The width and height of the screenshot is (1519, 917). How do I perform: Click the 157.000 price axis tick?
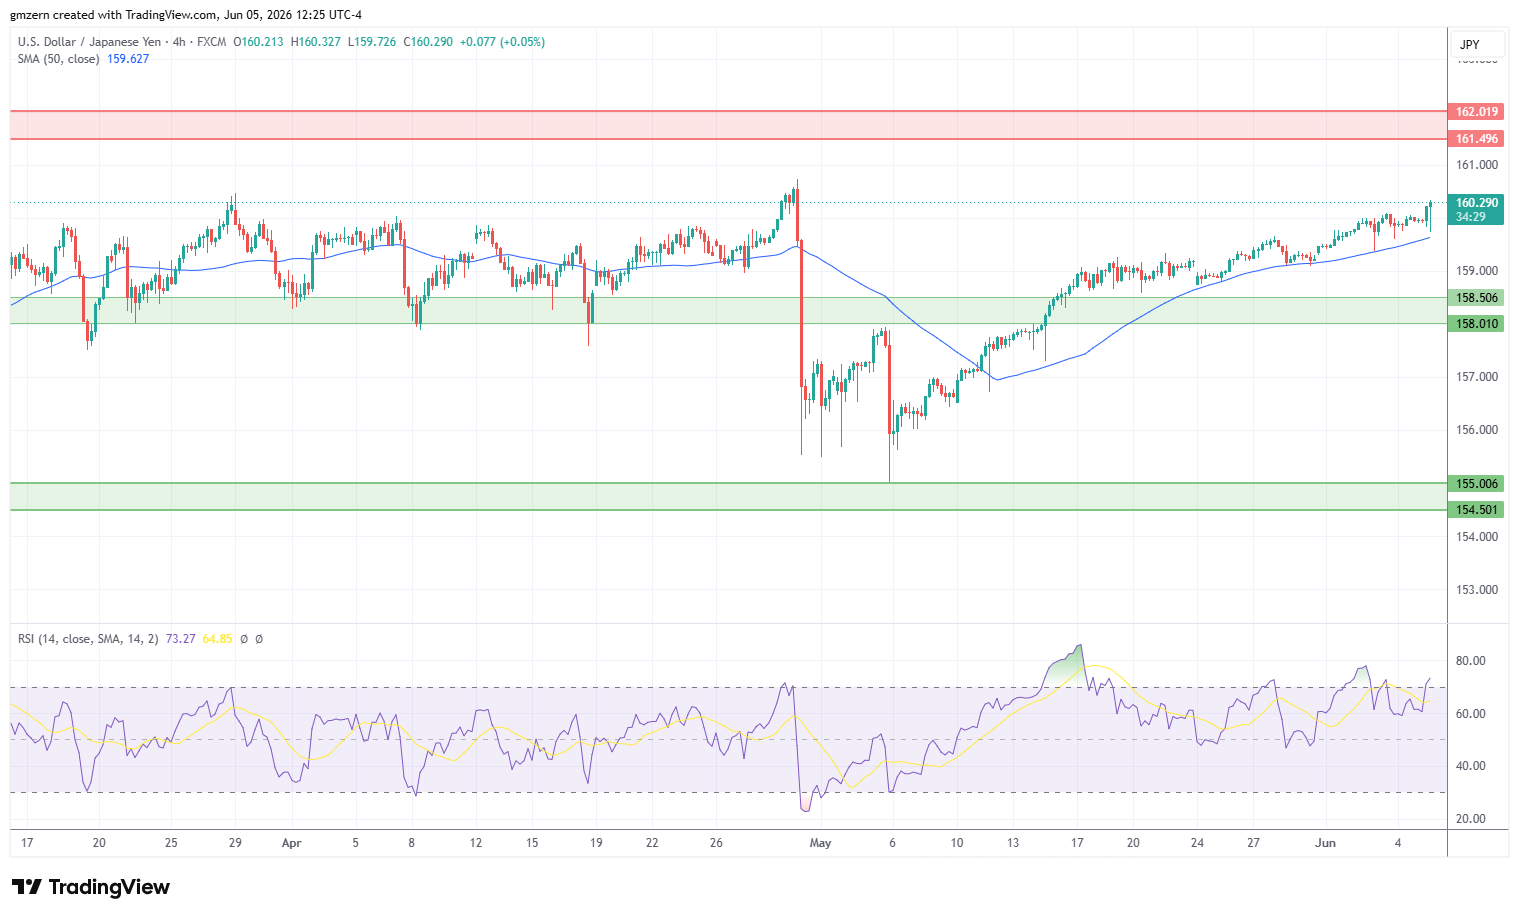coord(1477,377)
